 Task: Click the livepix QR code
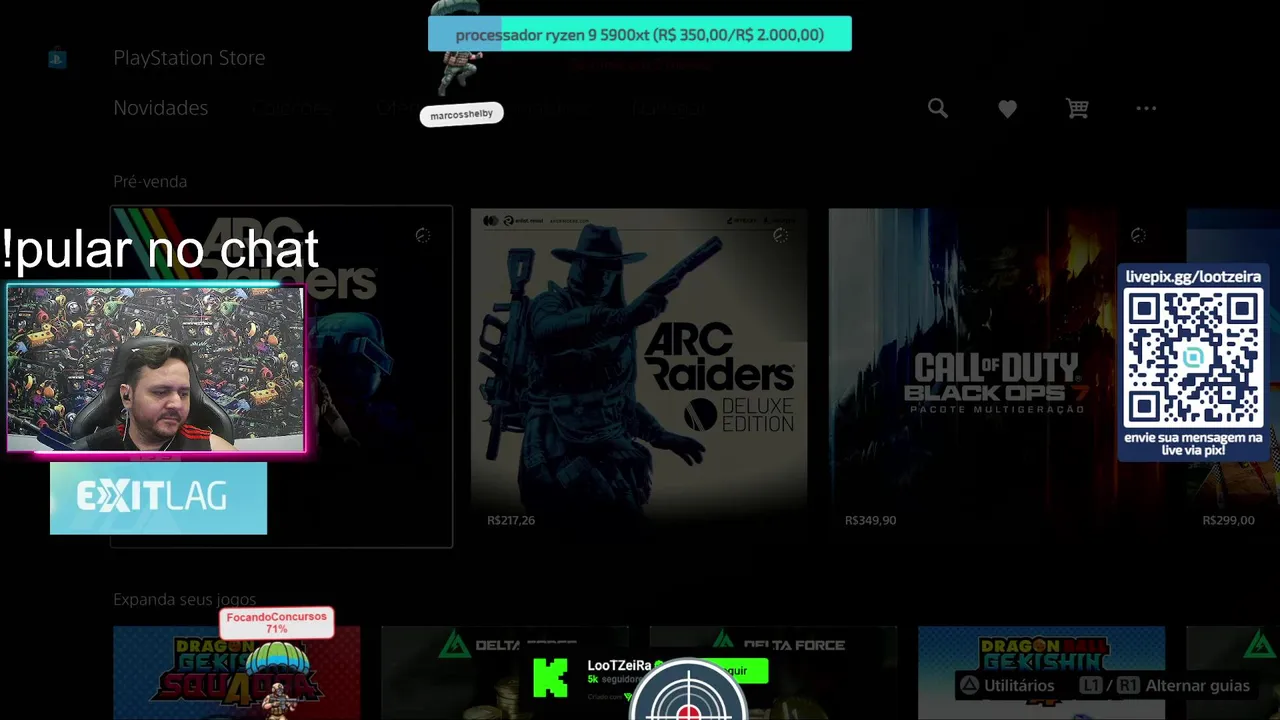(x=1193, y=358)
